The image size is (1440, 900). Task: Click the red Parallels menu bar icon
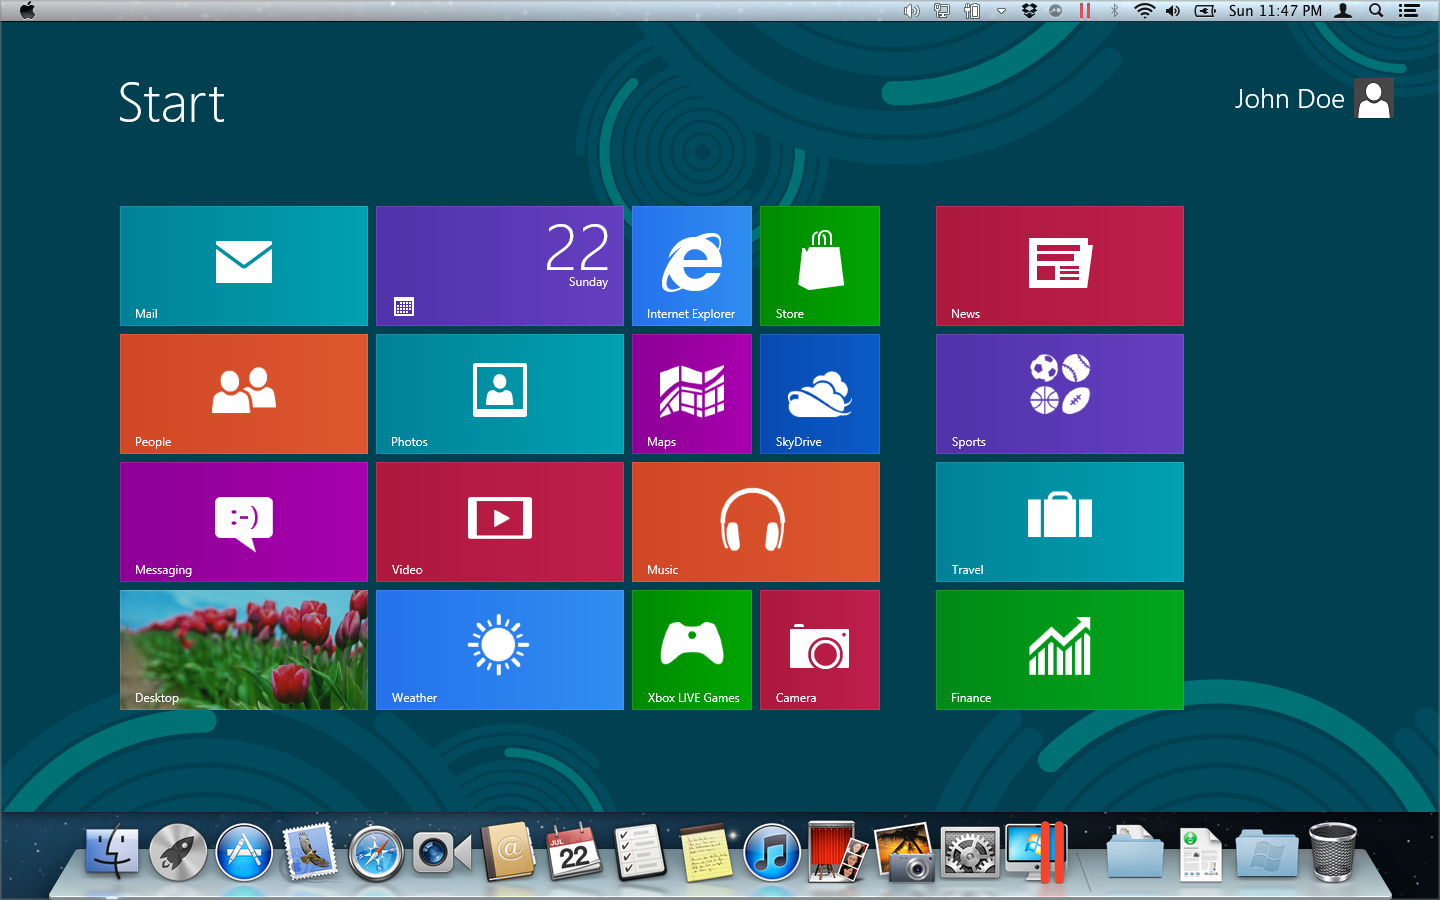(x=1085, y=11)
